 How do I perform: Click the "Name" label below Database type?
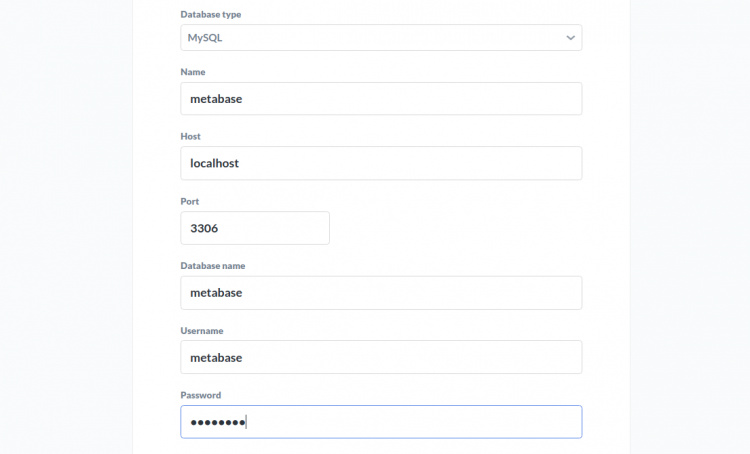193,72
